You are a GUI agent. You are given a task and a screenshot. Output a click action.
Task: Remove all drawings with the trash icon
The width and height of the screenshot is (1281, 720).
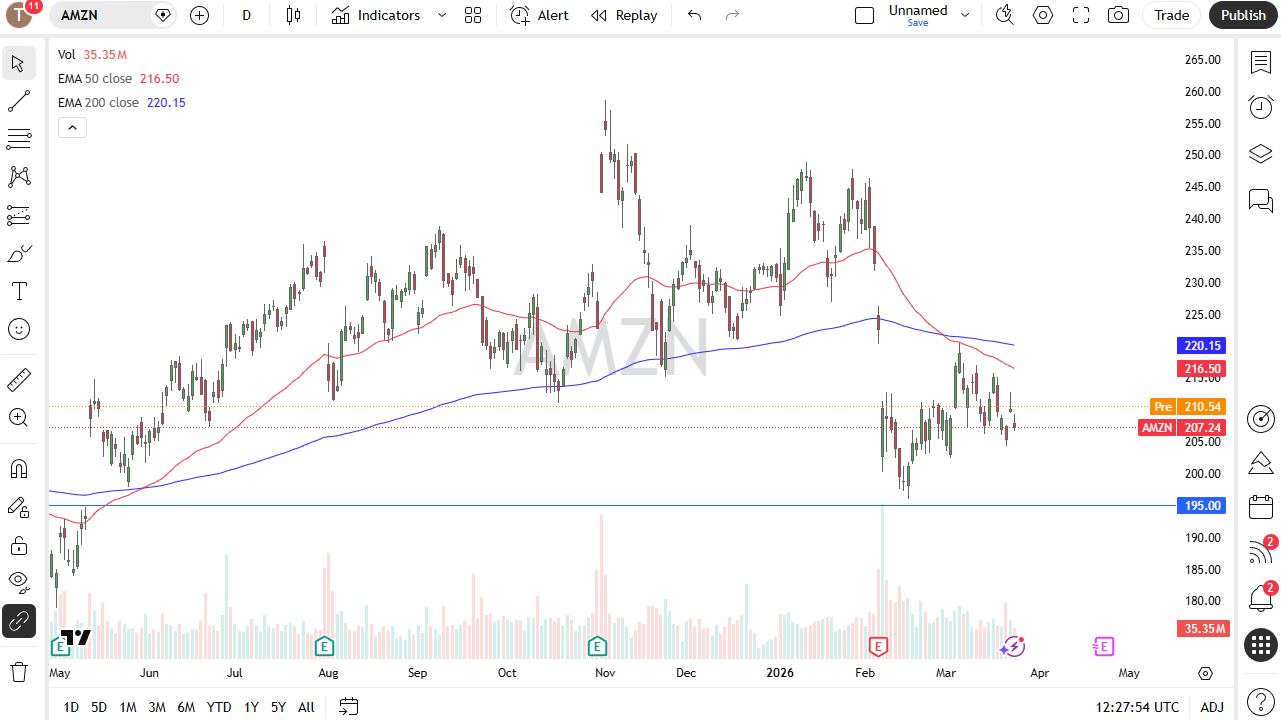[x=19, y=671]
